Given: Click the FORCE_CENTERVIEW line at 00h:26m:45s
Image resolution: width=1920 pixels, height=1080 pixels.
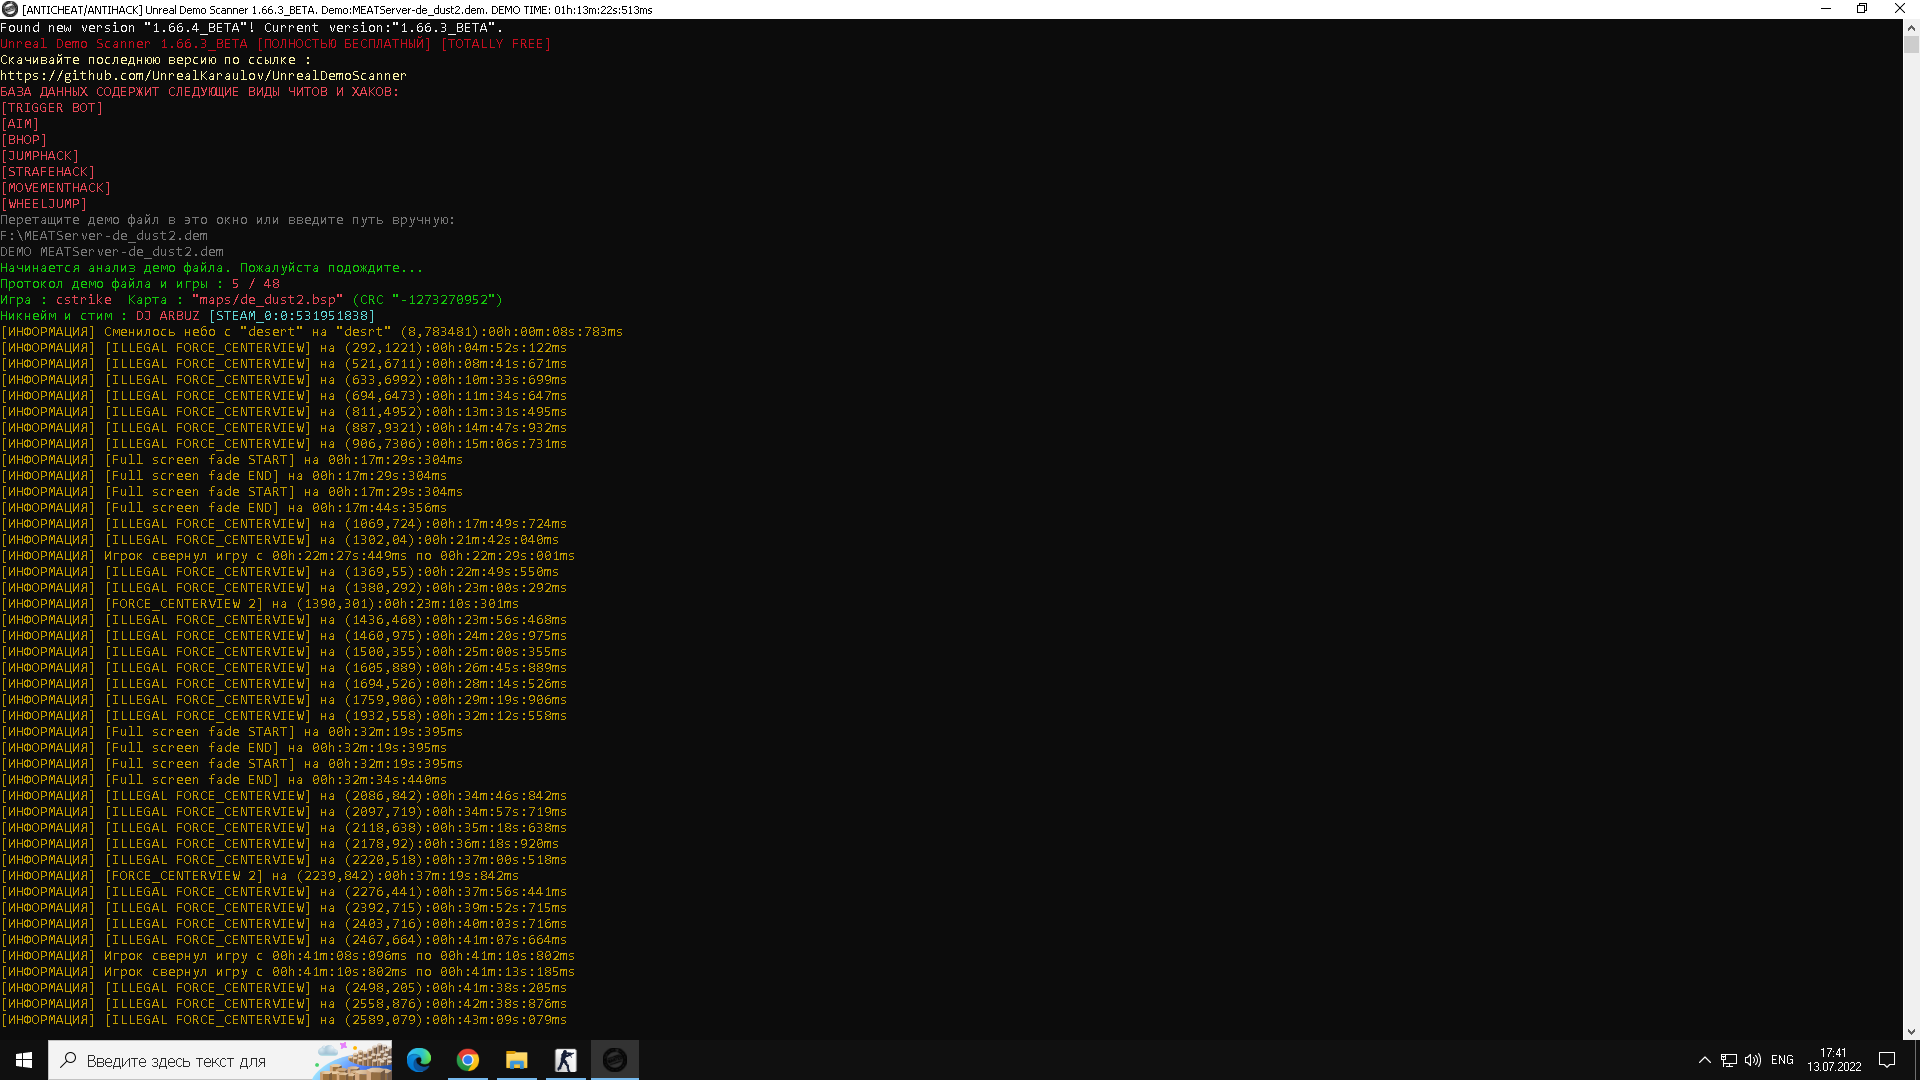Looking at the screenshot, I should [x=284, y=668].
